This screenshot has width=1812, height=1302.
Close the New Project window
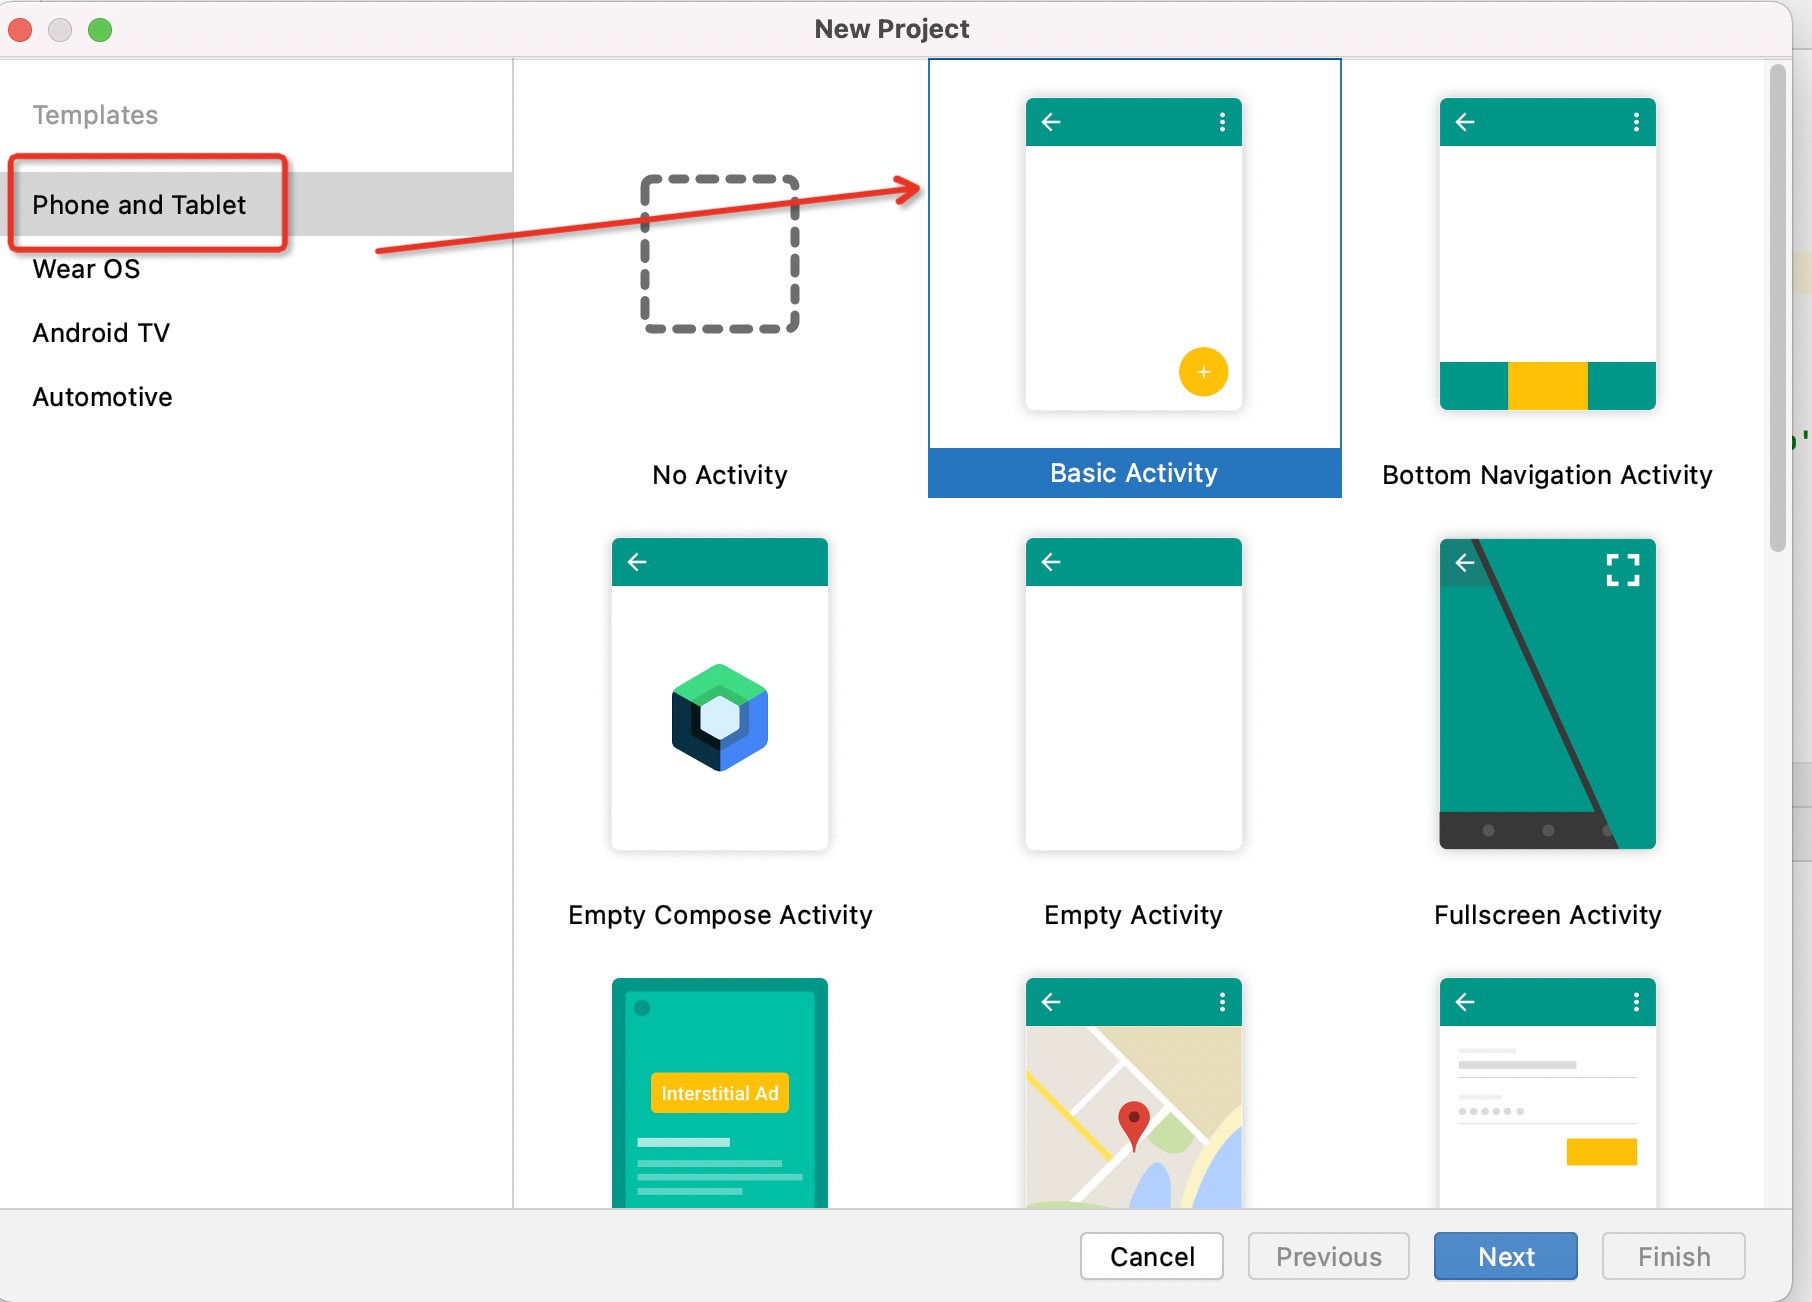[20, 30]
